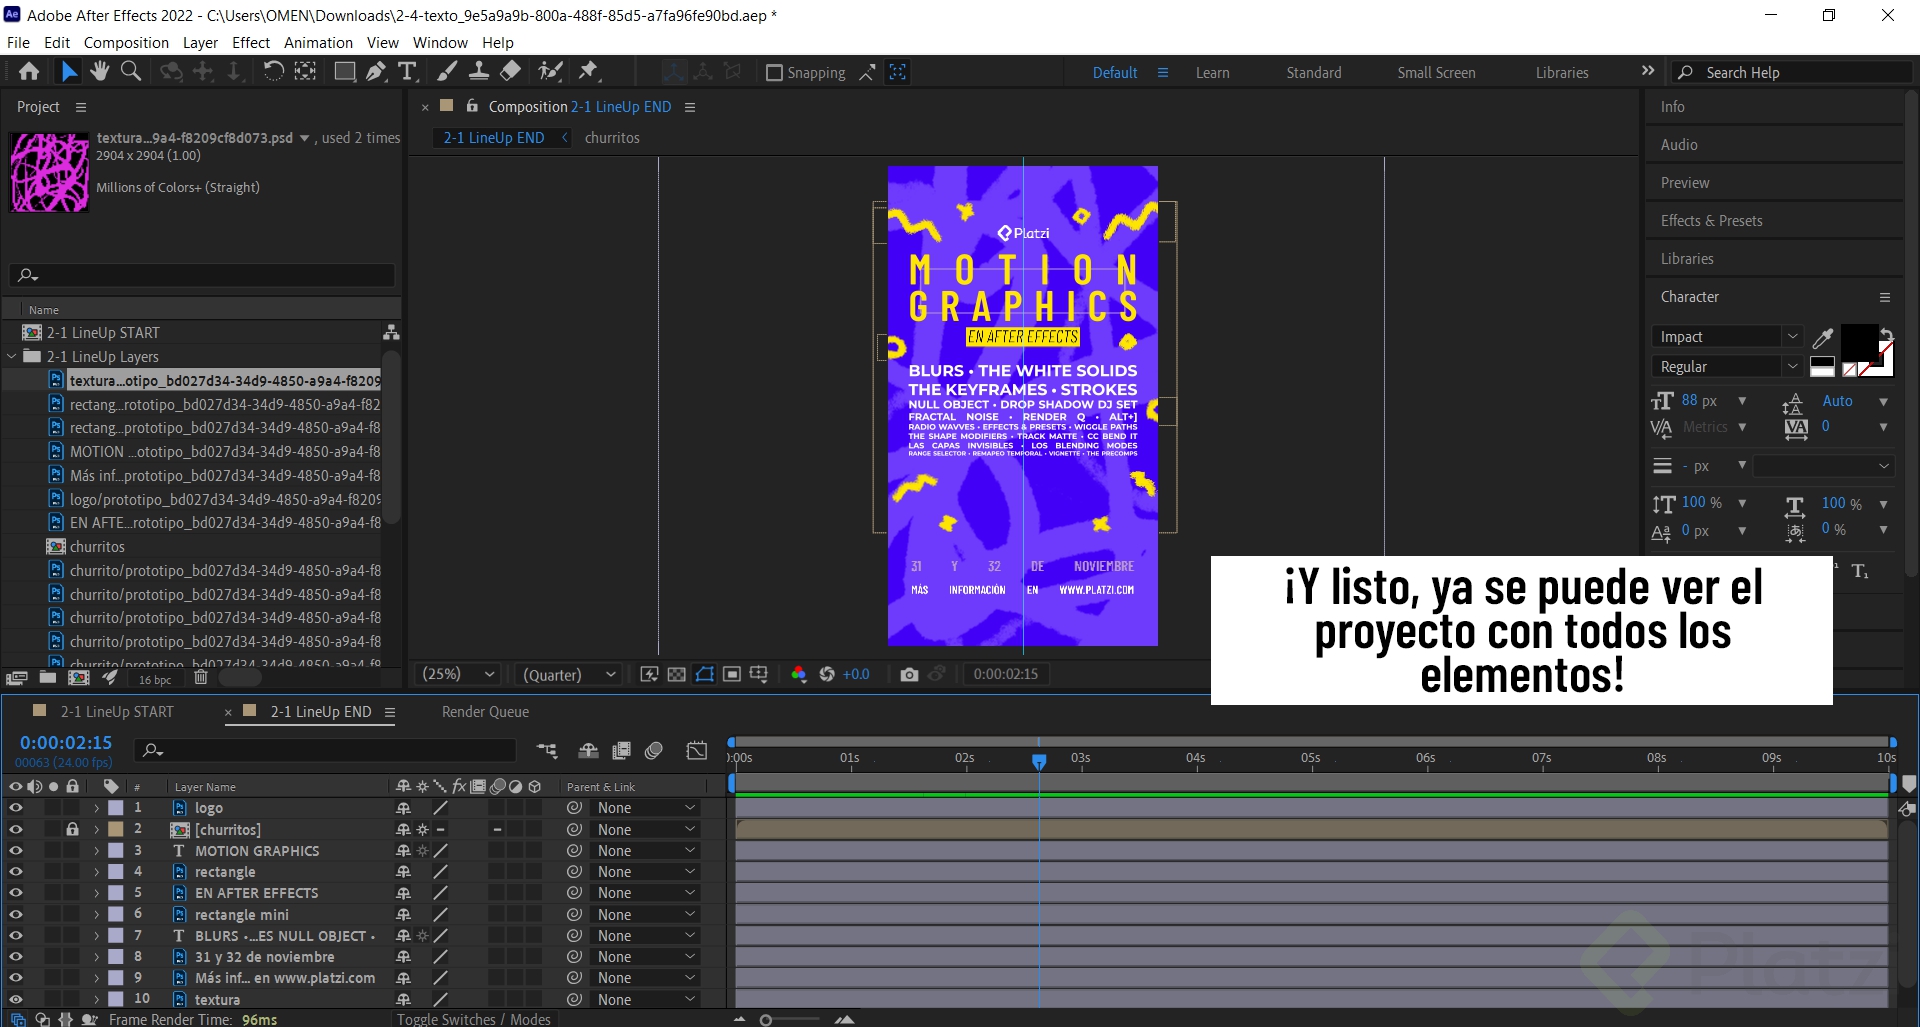Select the Type tool
Viewport: 1920px width, 1027px height.
pos(406,71)
